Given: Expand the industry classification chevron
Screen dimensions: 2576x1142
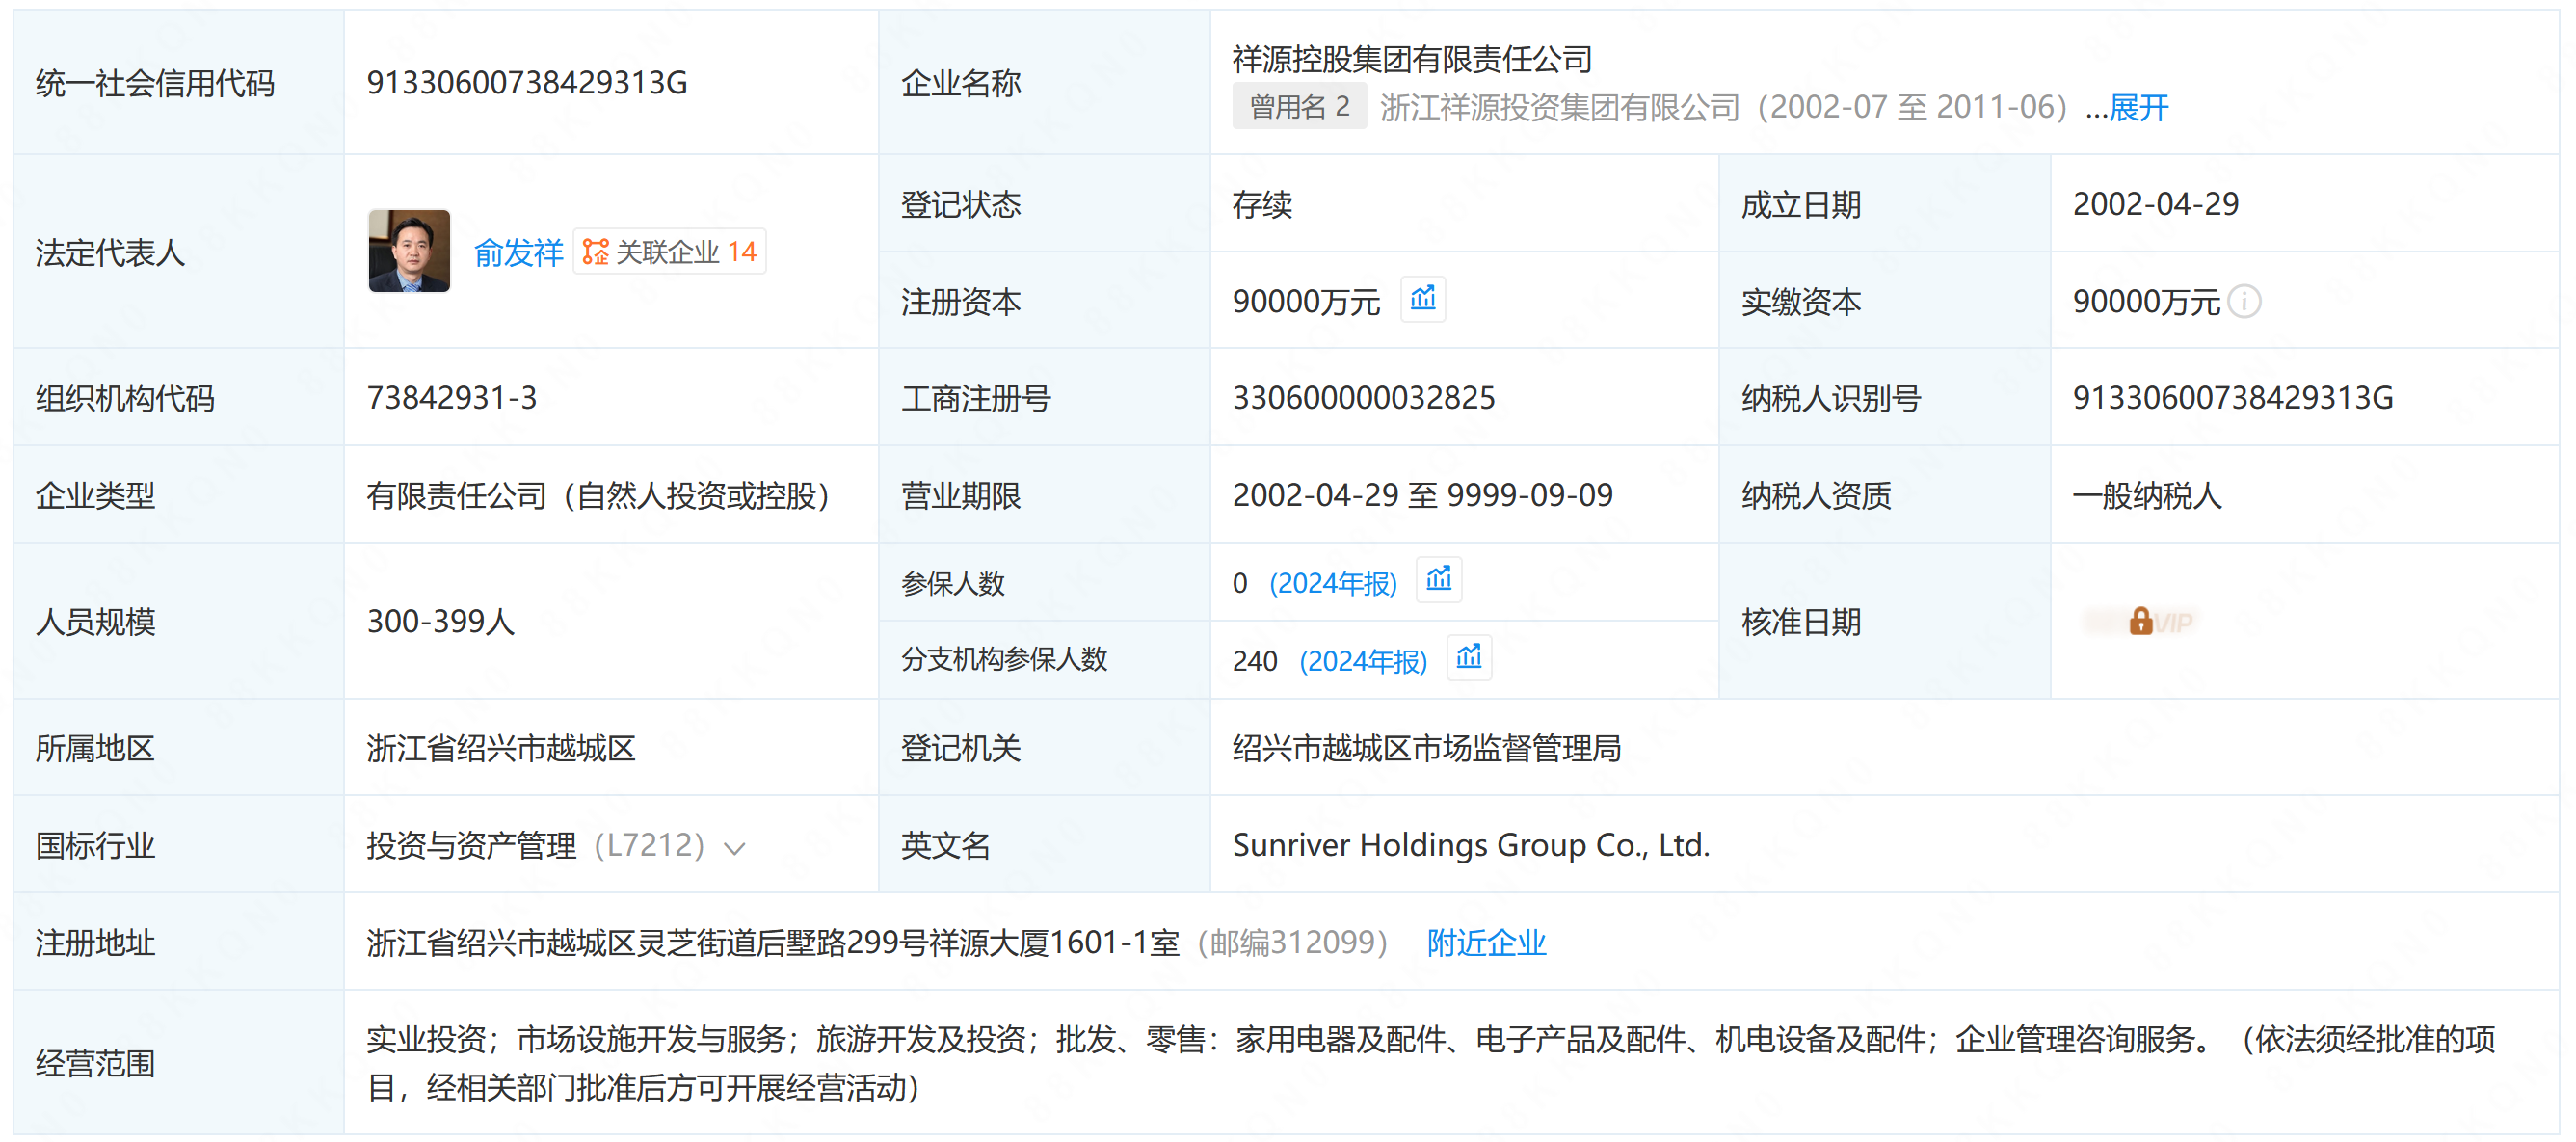Looking at the screenshot, I should point(735,848).
